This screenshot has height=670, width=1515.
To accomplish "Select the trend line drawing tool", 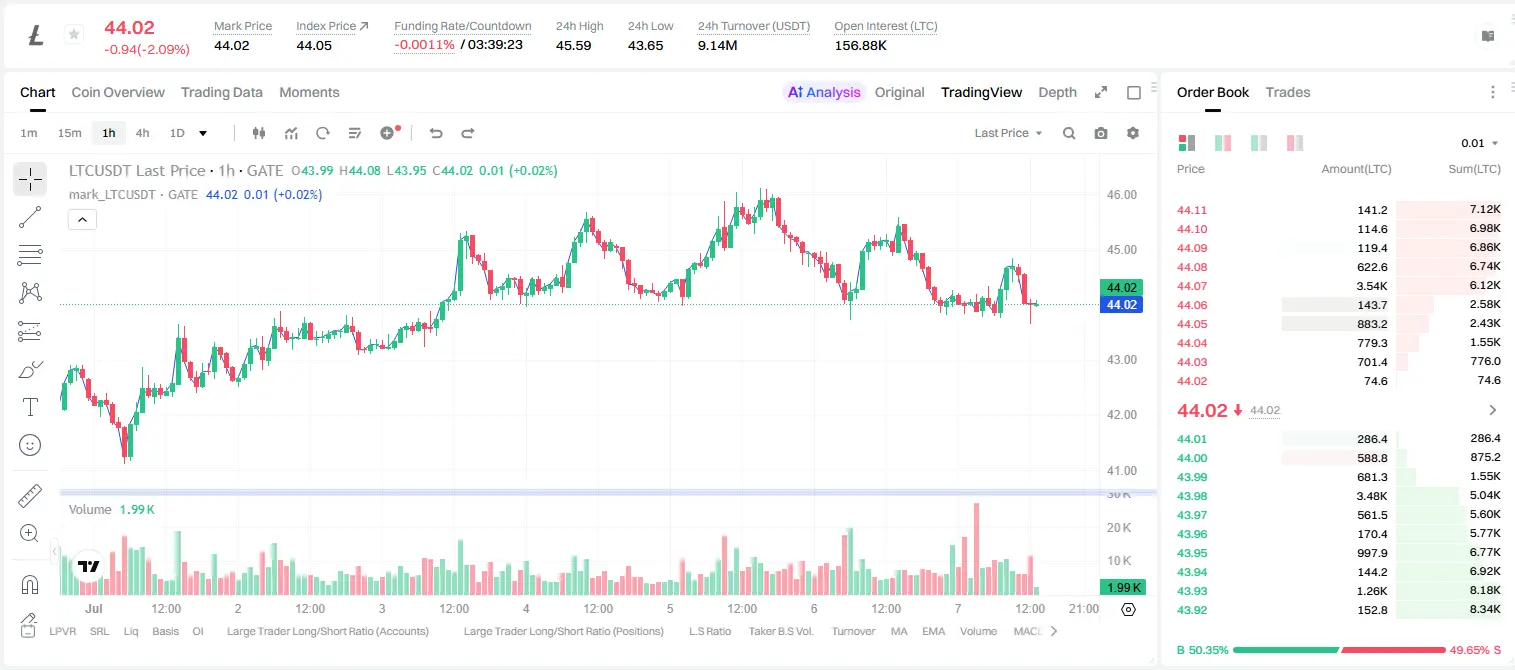I will click(30, 217).
